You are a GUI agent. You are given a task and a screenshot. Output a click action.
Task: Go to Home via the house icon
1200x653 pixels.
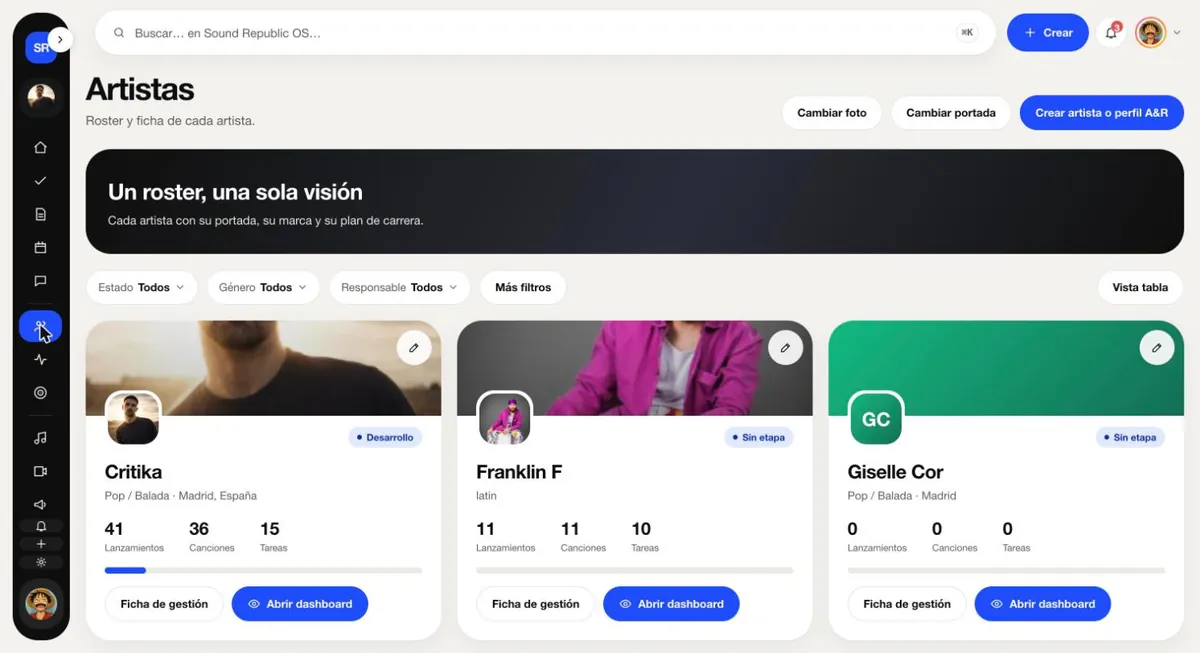[40, 148]
